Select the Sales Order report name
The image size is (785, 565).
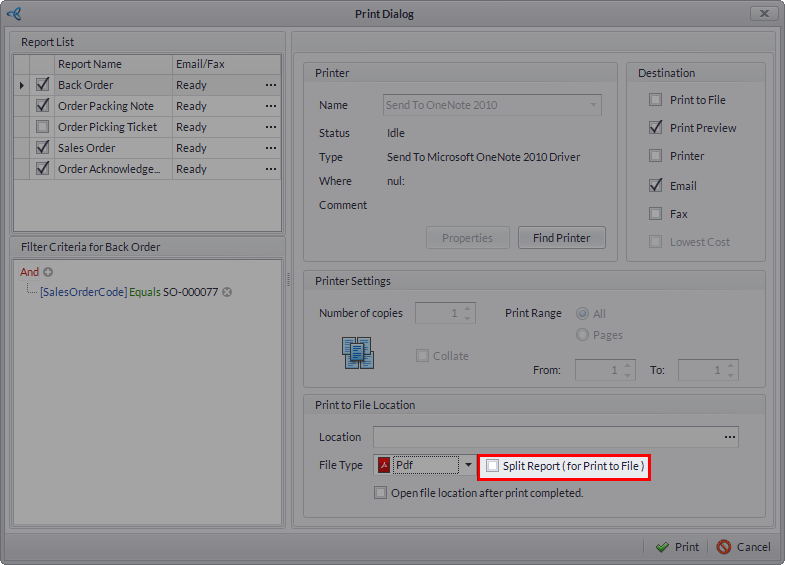87,148
